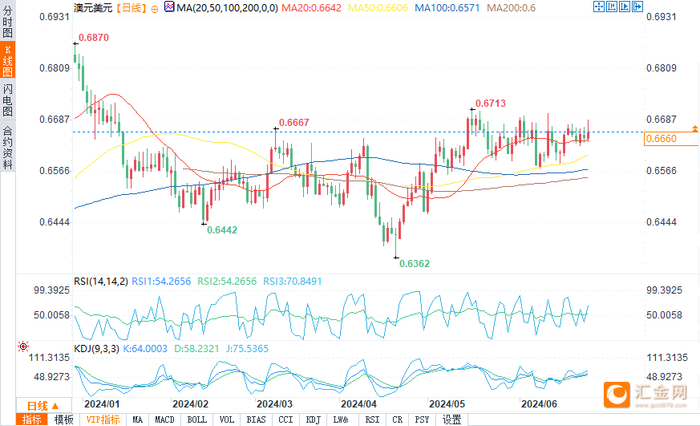Click the RSI2:54.2656 value

[x=227, y=281]
